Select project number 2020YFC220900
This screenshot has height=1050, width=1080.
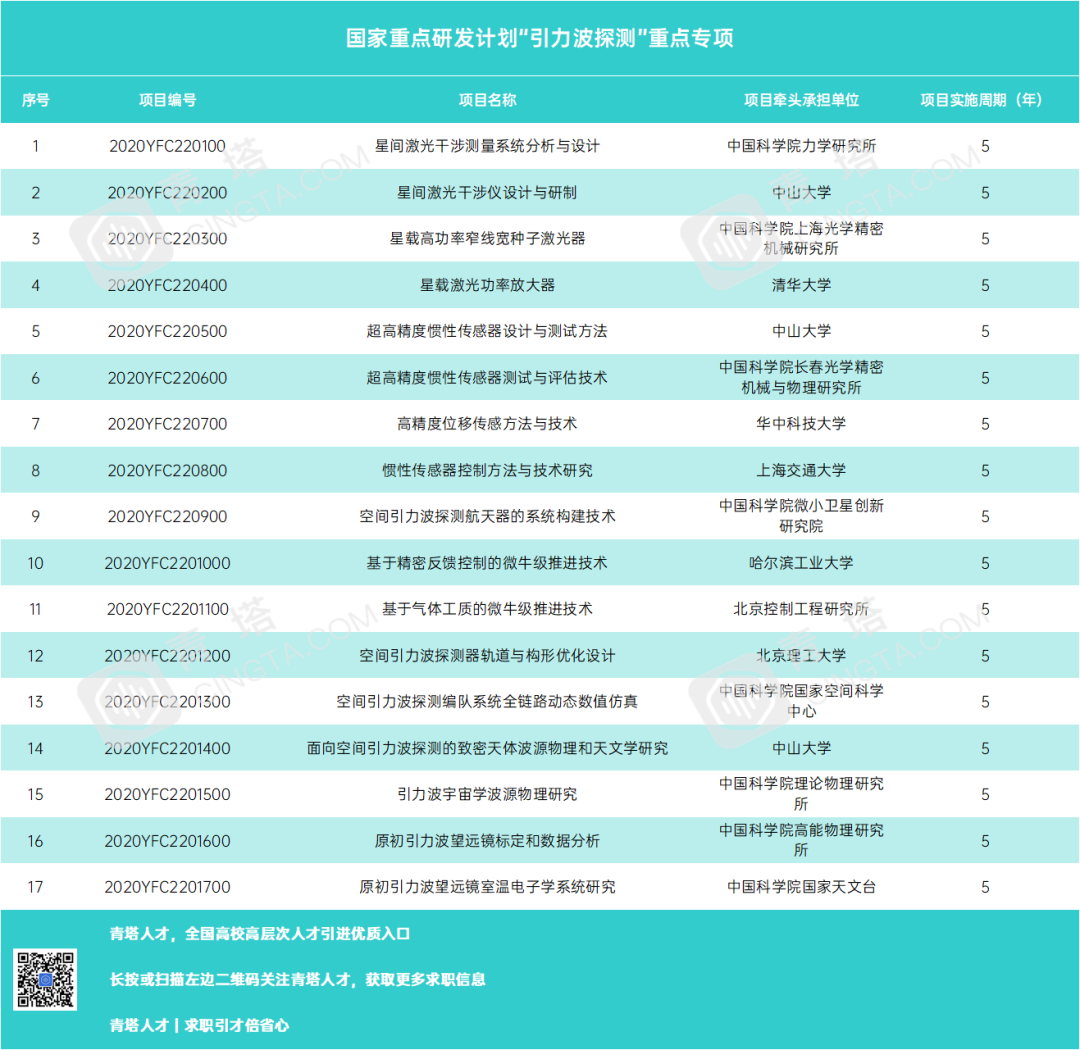click(167, 517)
